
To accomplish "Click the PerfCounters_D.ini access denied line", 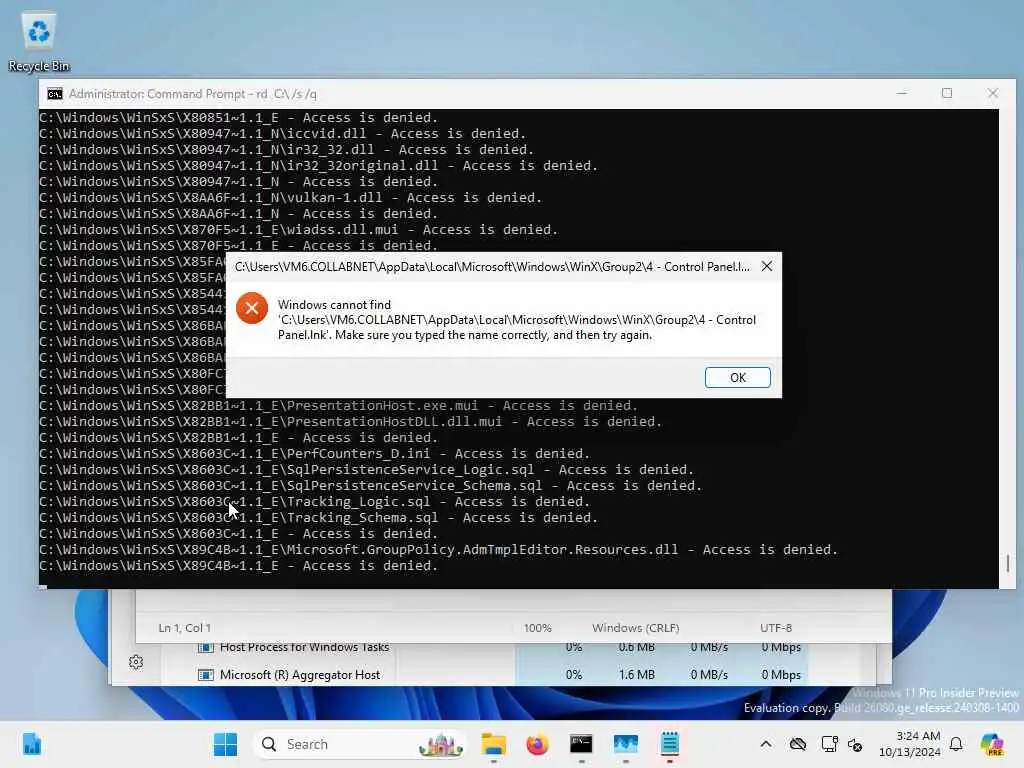I will [x=315, y=453].
